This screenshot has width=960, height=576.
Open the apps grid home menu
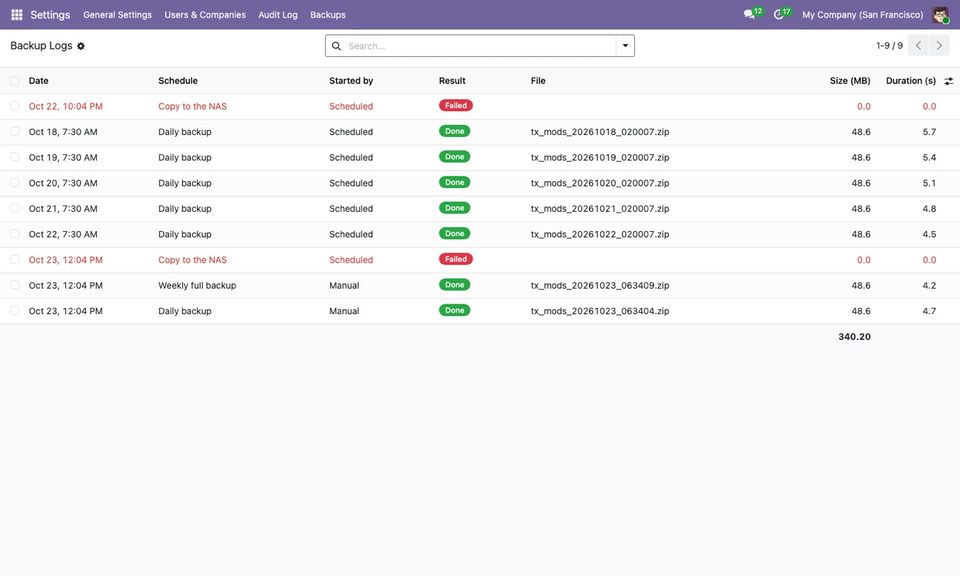(x=17, y=15)
